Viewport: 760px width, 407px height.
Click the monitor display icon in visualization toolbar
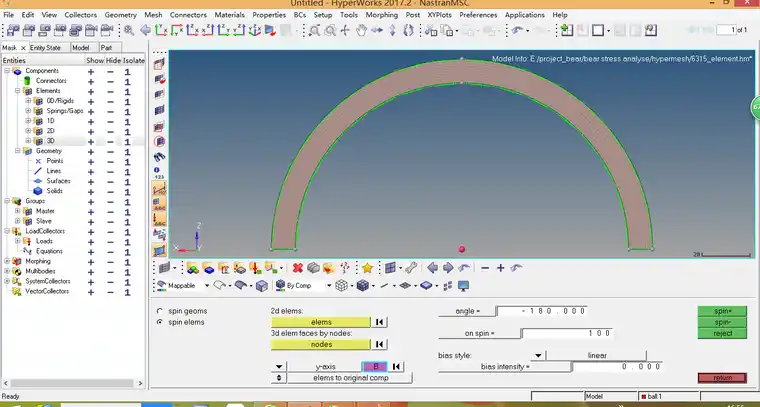[x=464, y=286]
